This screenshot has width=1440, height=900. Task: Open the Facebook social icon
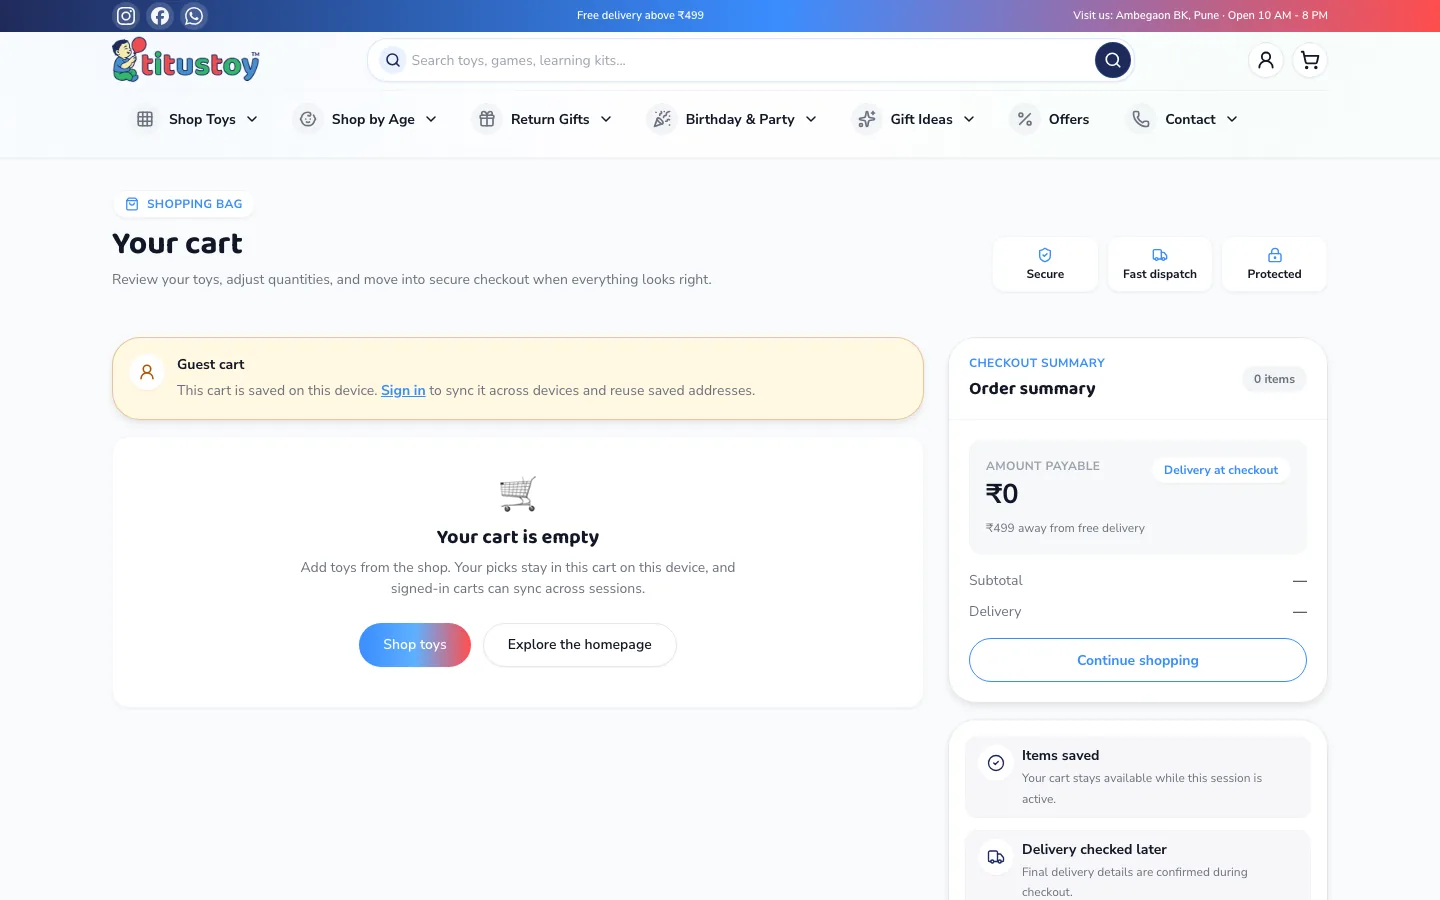pyautogui.click(x=160, y=16)
